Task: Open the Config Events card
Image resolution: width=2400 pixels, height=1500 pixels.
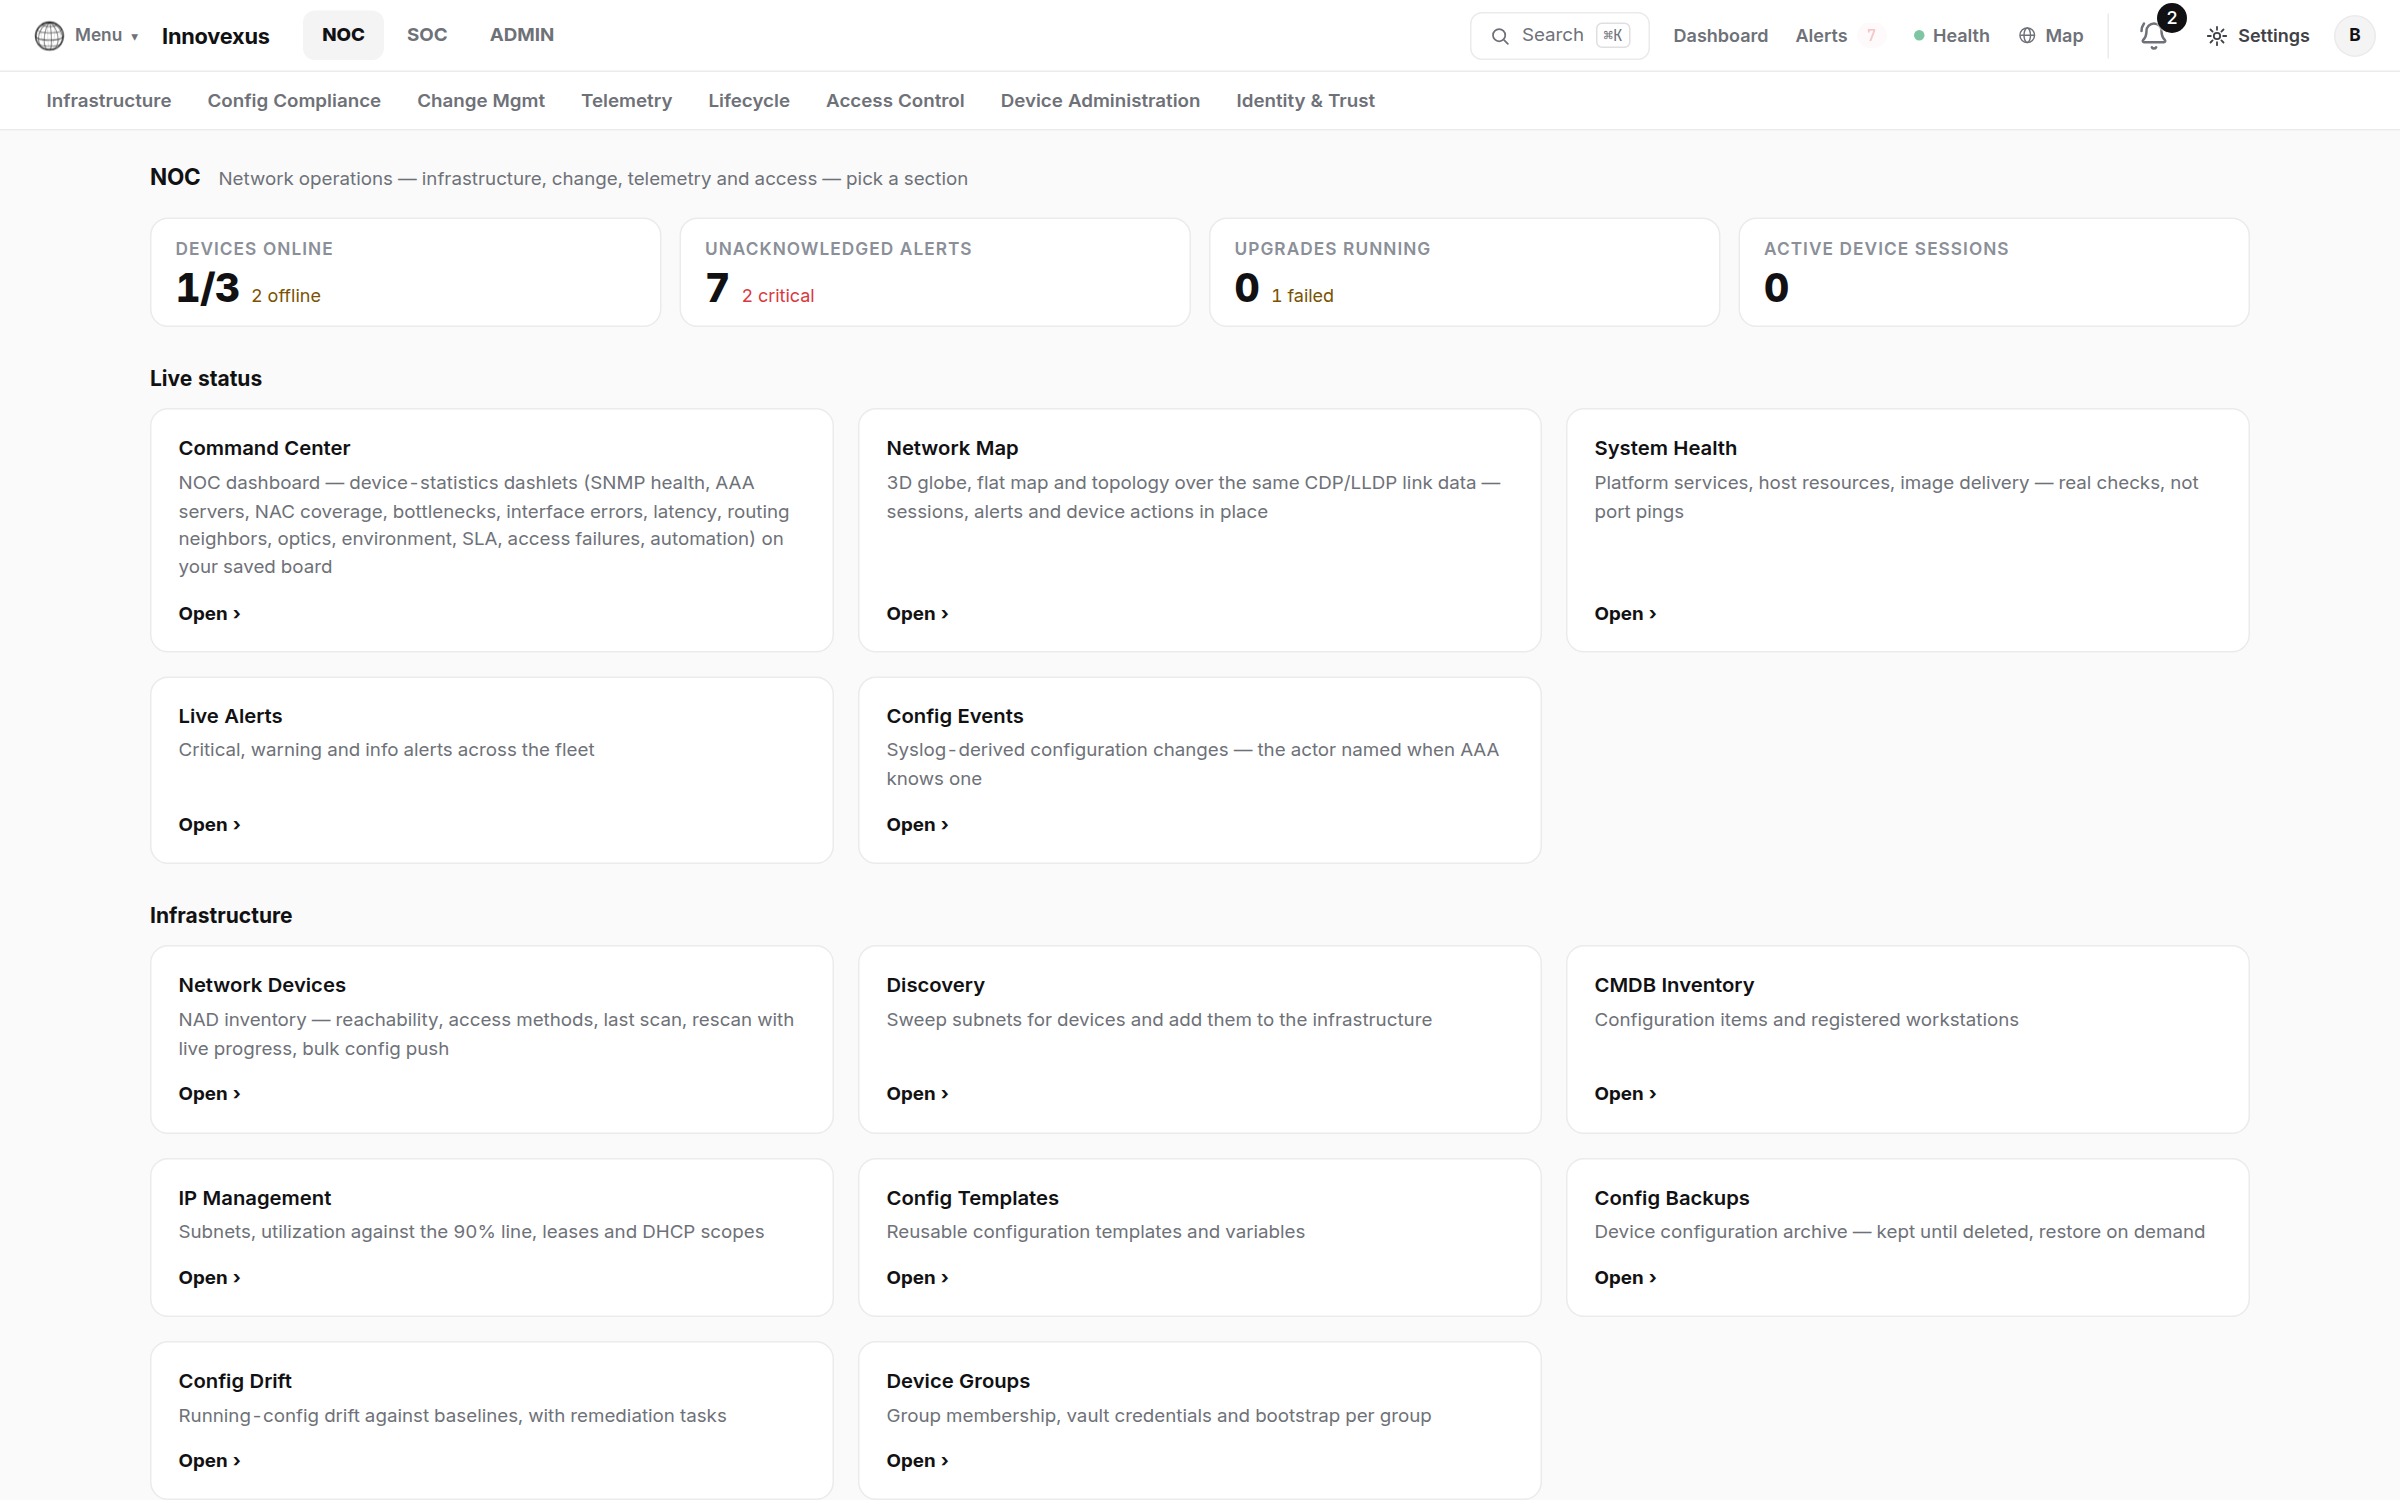Action: click(1199, 770)
